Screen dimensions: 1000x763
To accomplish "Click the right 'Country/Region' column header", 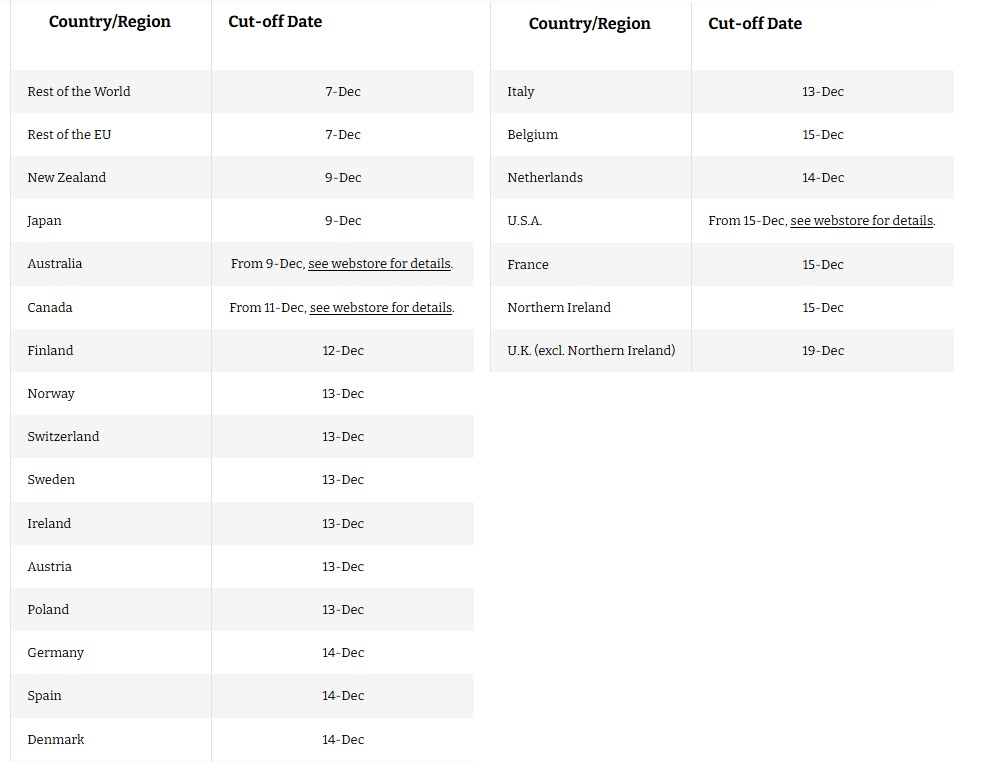I will [590, 24].
